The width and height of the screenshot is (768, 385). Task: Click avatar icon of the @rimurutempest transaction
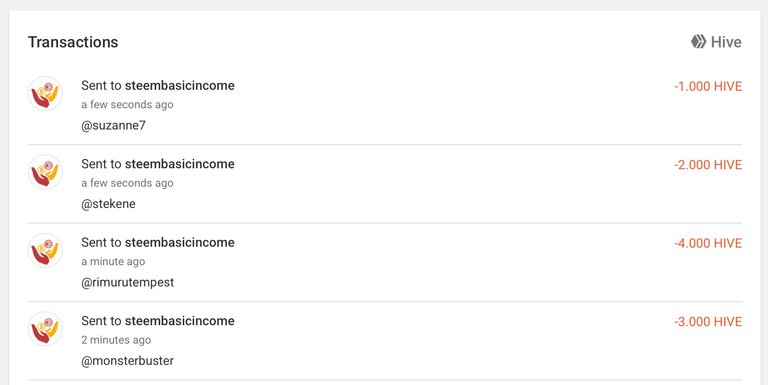(x=45, y=250)
